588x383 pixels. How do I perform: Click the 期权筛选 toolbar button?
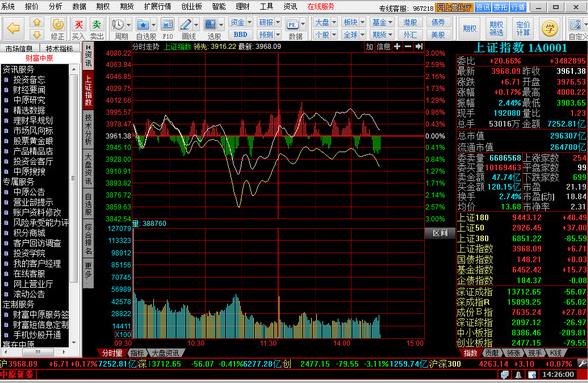tap(496, 29)
